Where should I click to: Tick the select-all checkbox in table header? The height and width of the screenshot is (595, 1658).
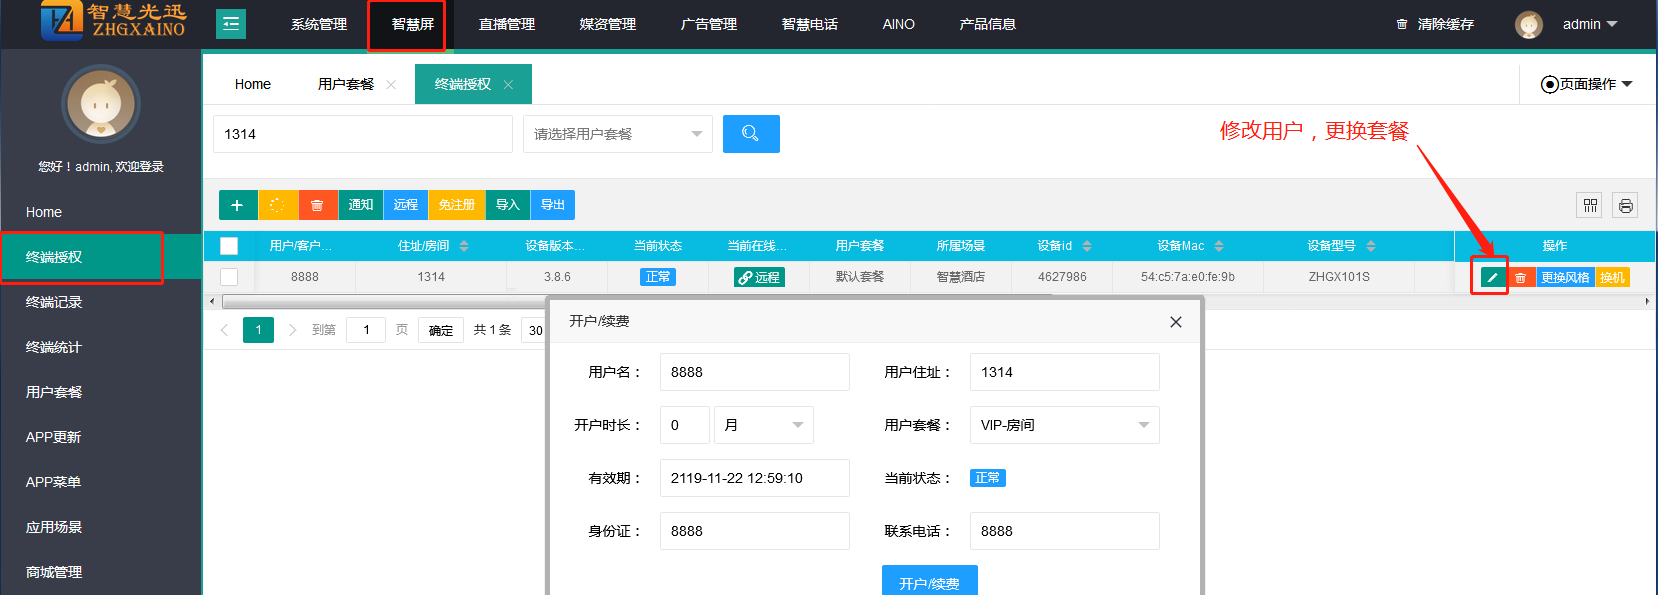point(229,246)
